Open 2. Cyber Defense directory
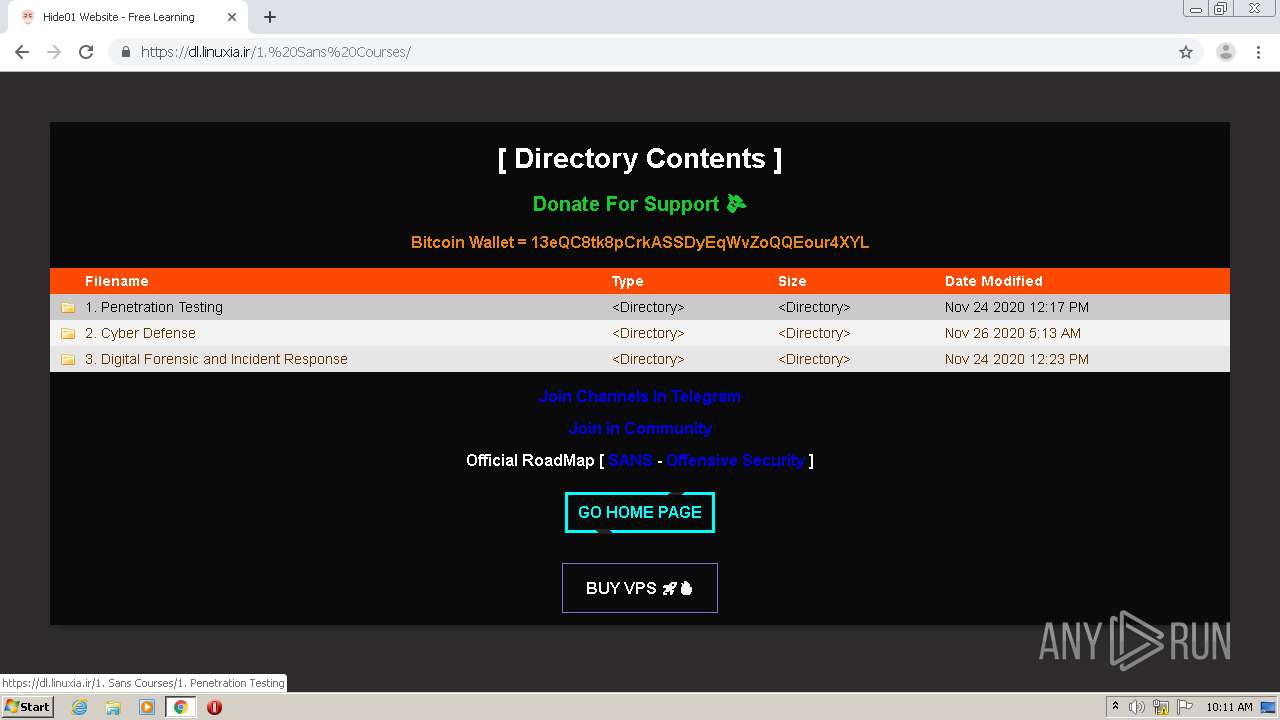This screenshot has width=1280, height=720. [140, 333]
